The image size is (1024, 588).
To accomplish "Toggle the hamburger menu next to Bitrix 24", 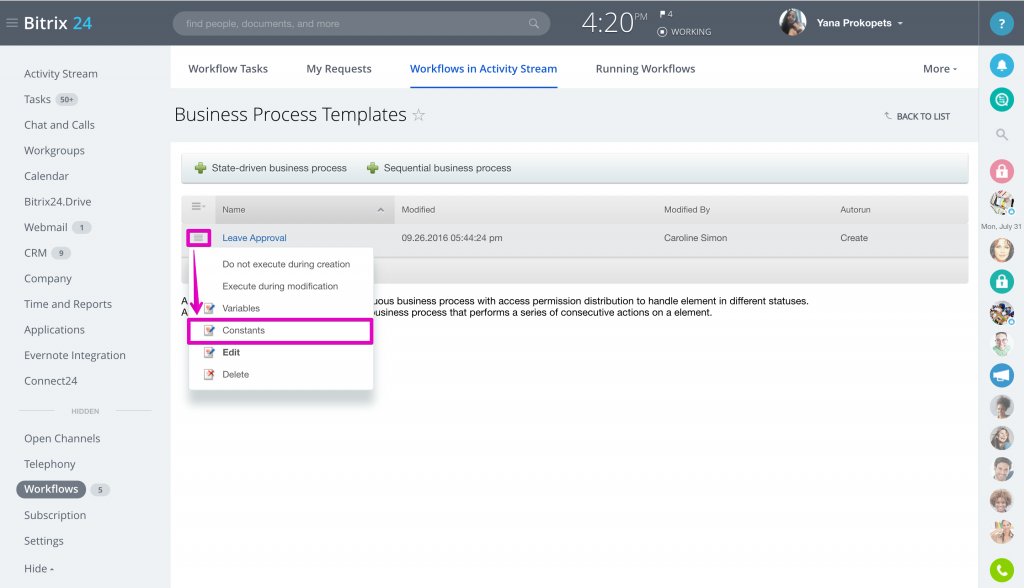I will coord(12,23).
